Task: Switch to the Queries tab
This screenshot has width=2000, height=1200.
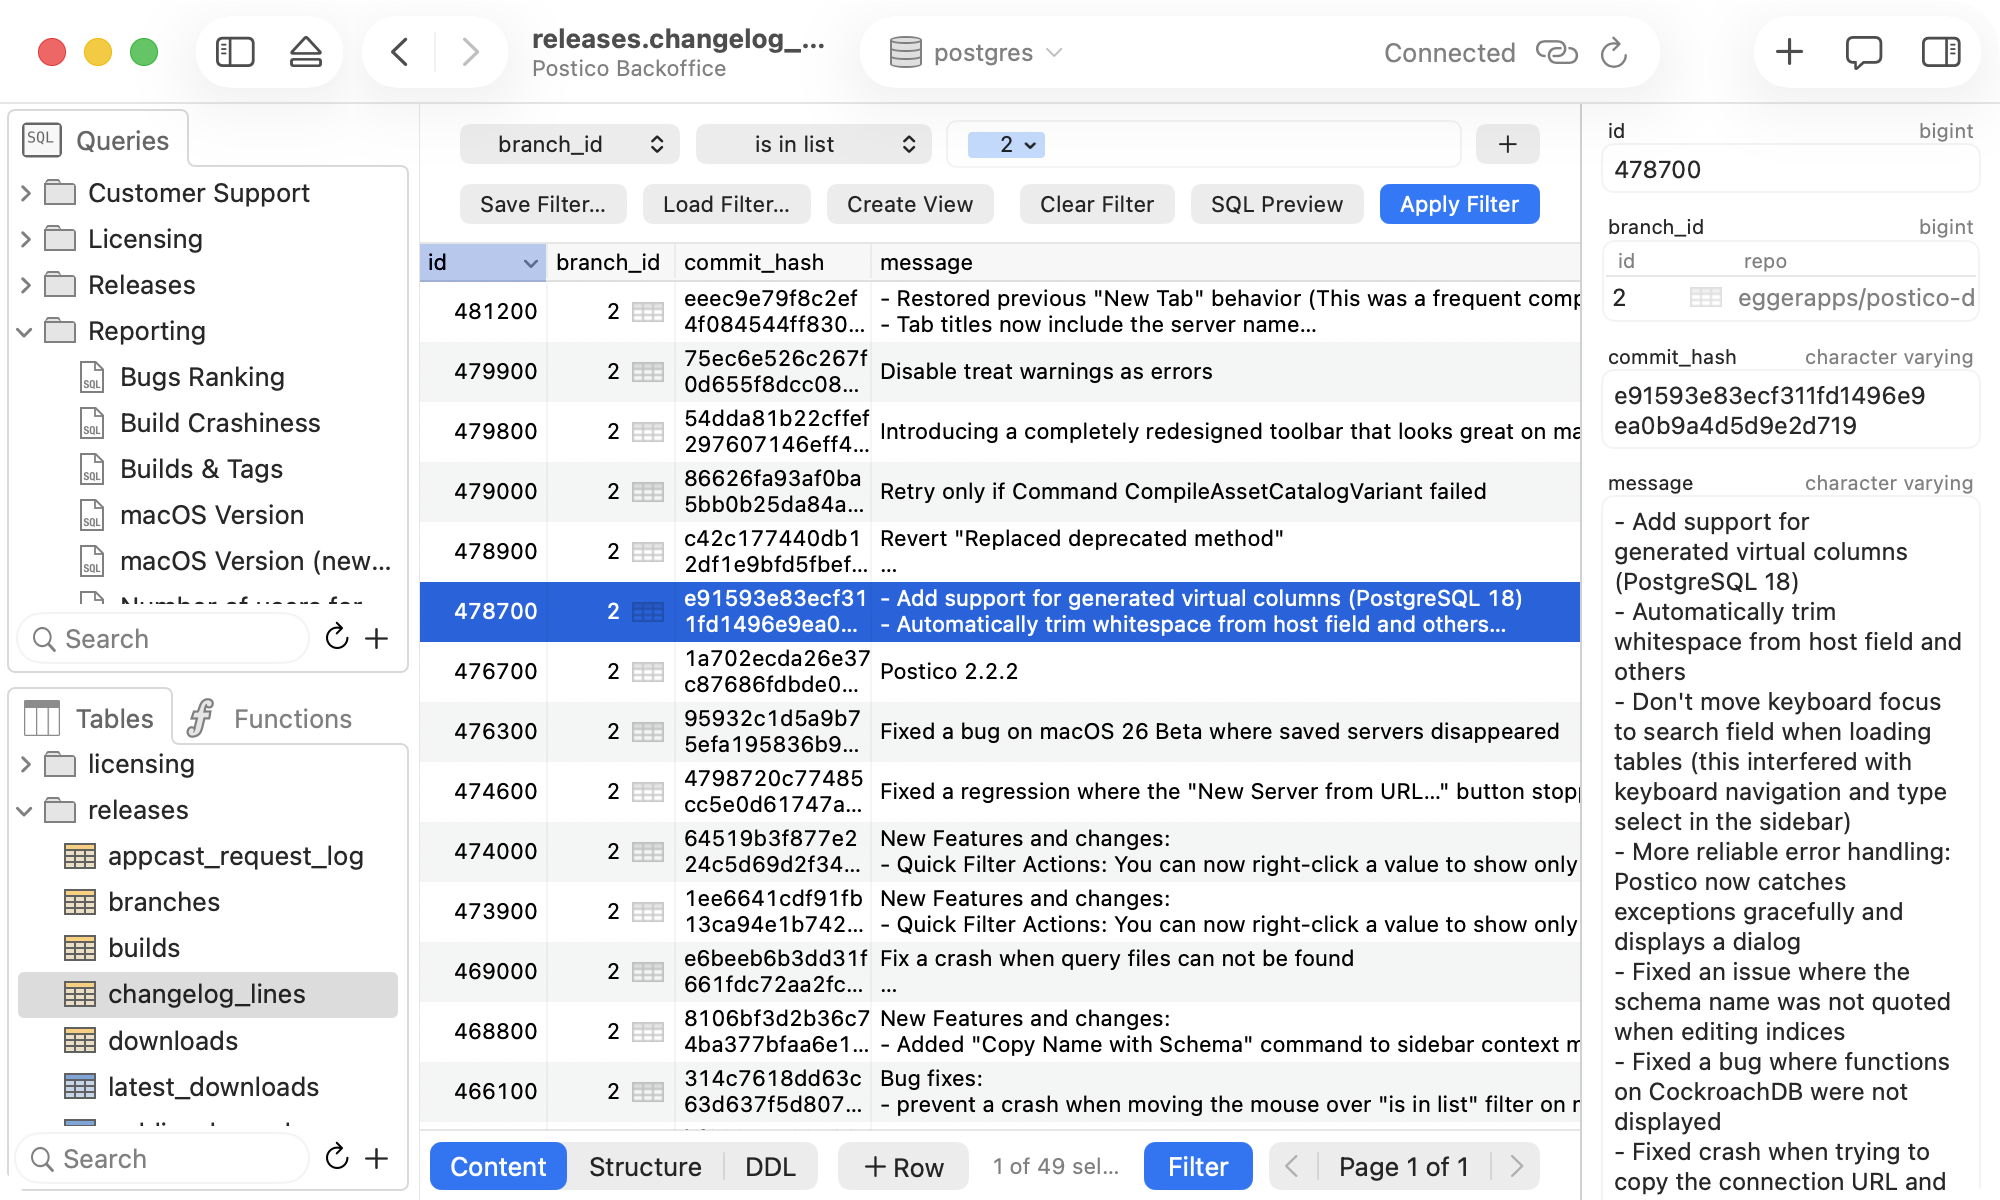Action: click(x=98, y=140)
